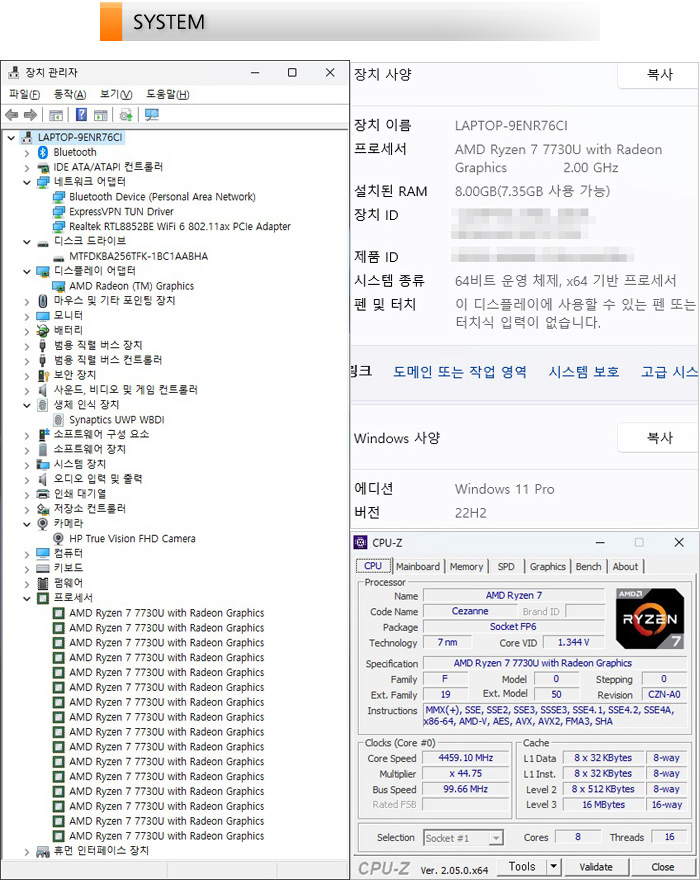Screen dimensions: 700x885
Task: Click the security devices category icon
Action: click(x=43, y=375)
